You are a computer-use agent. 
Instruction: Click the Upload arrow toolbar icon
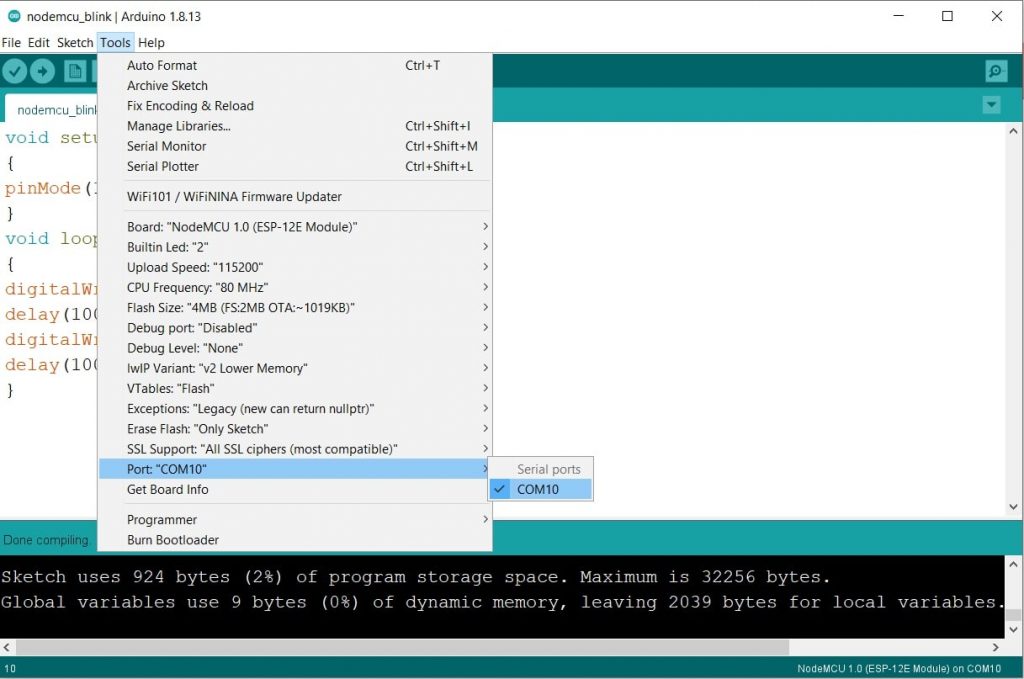pyautogui.click(x=42, y=71)
